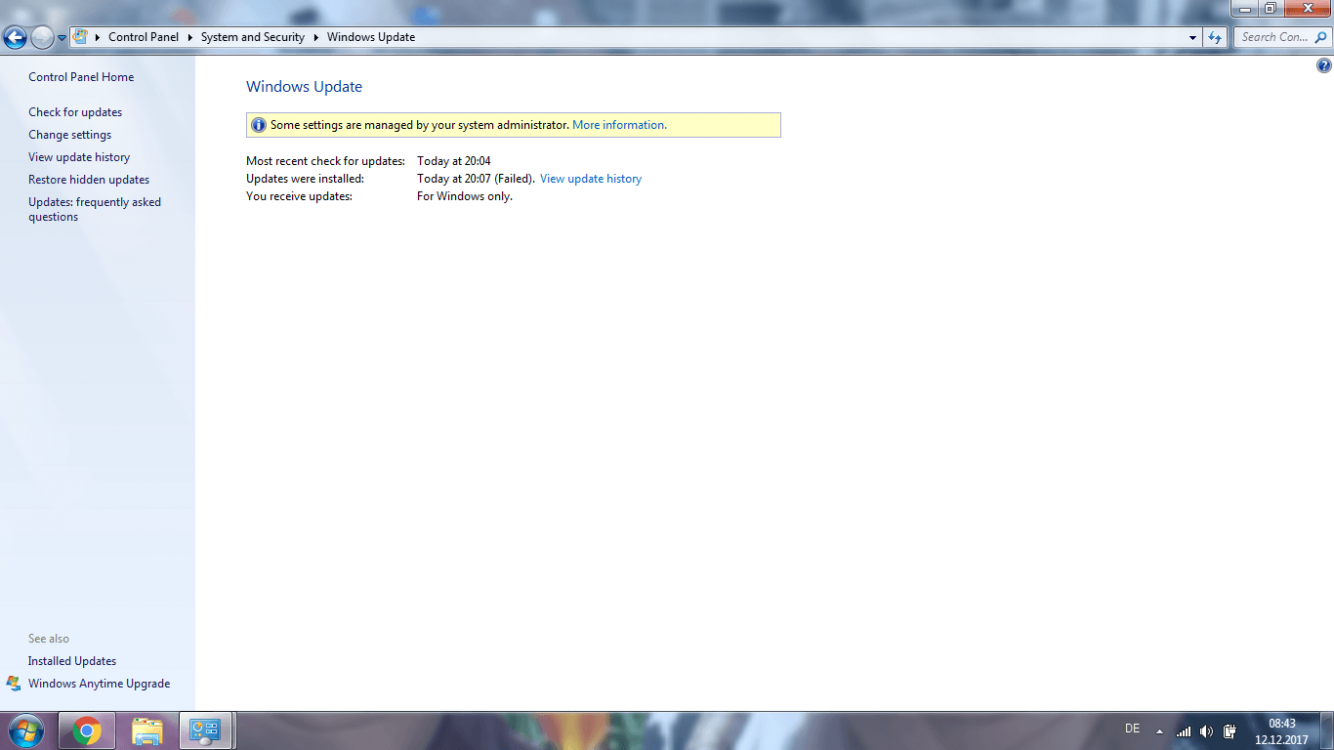Screen dimensions: 1334x750
Task: Click the battery power tray icon
Action: [x=1230, y=731]
